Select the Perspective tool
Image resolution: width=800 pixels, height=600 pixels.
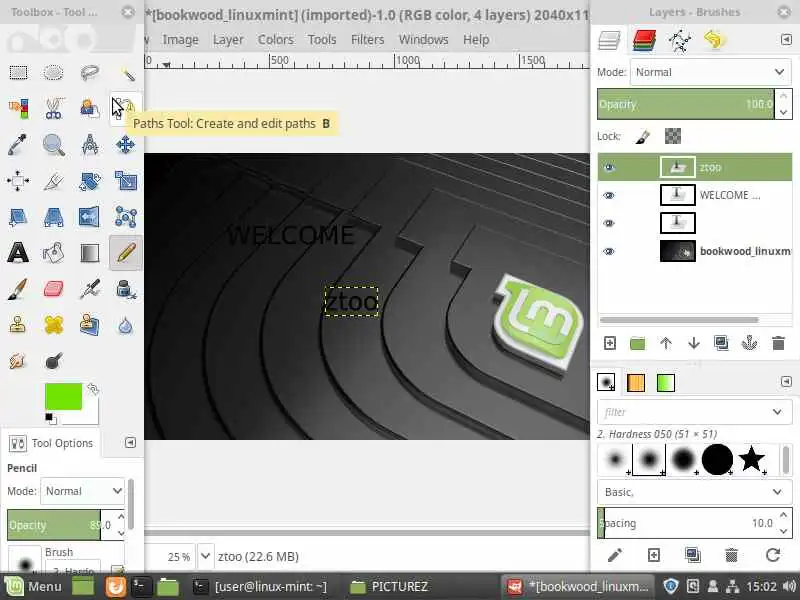(x=54, y=217)
